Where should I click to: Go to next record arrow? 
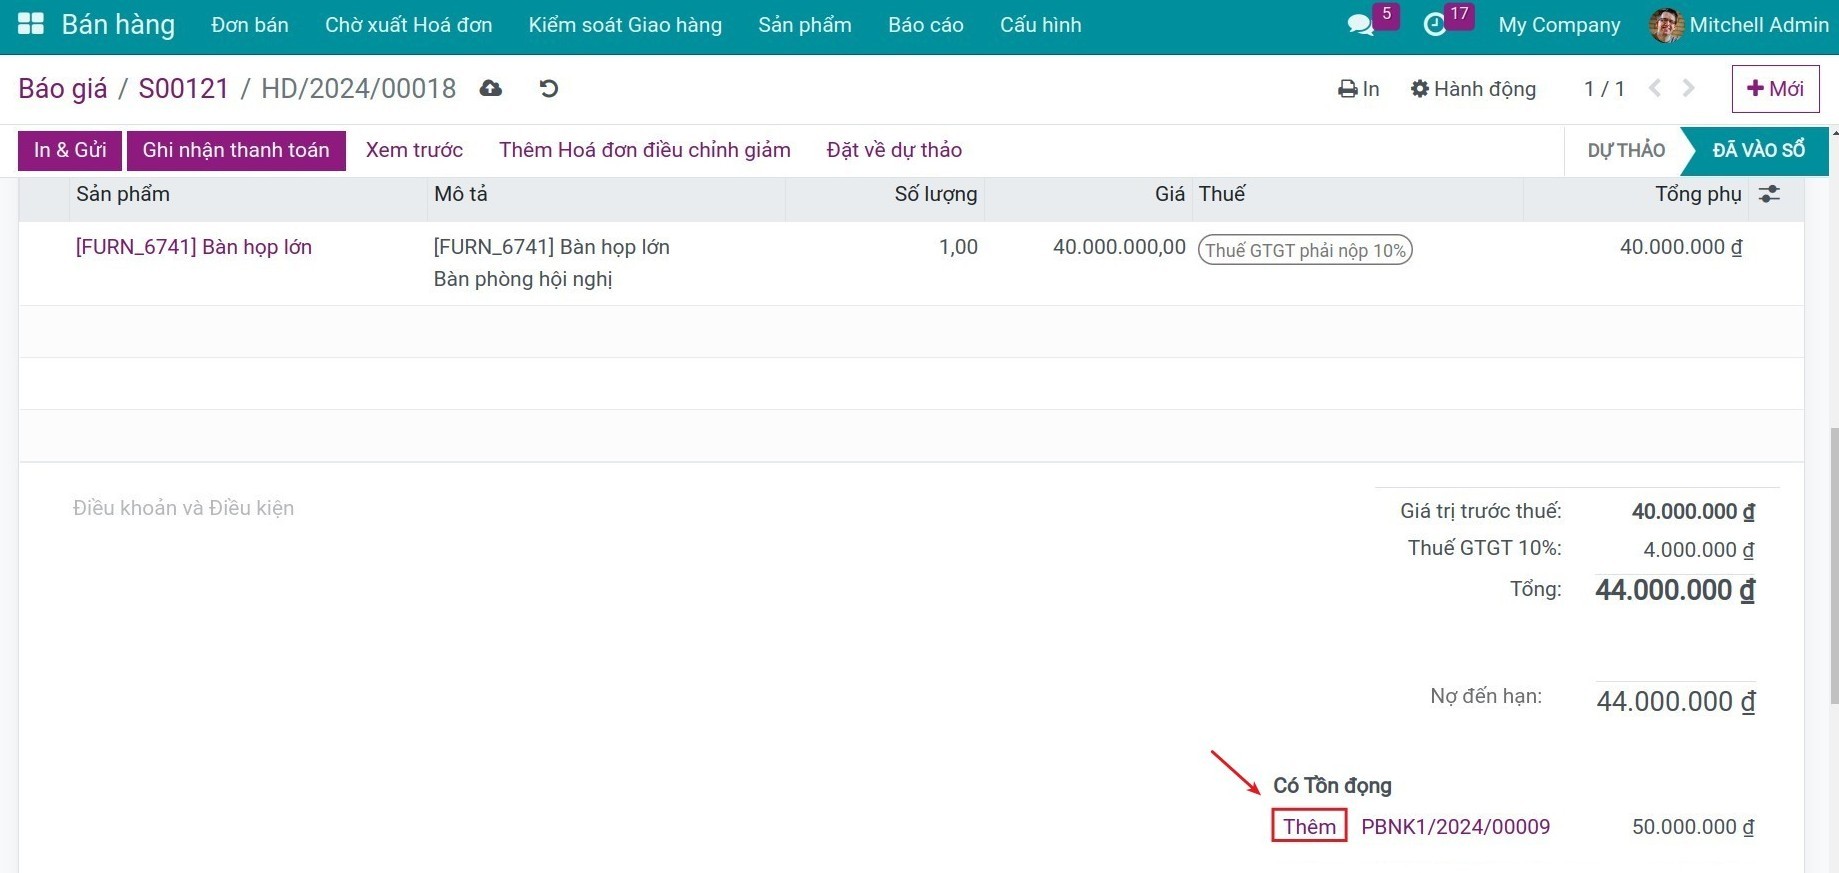[1689, 89]
